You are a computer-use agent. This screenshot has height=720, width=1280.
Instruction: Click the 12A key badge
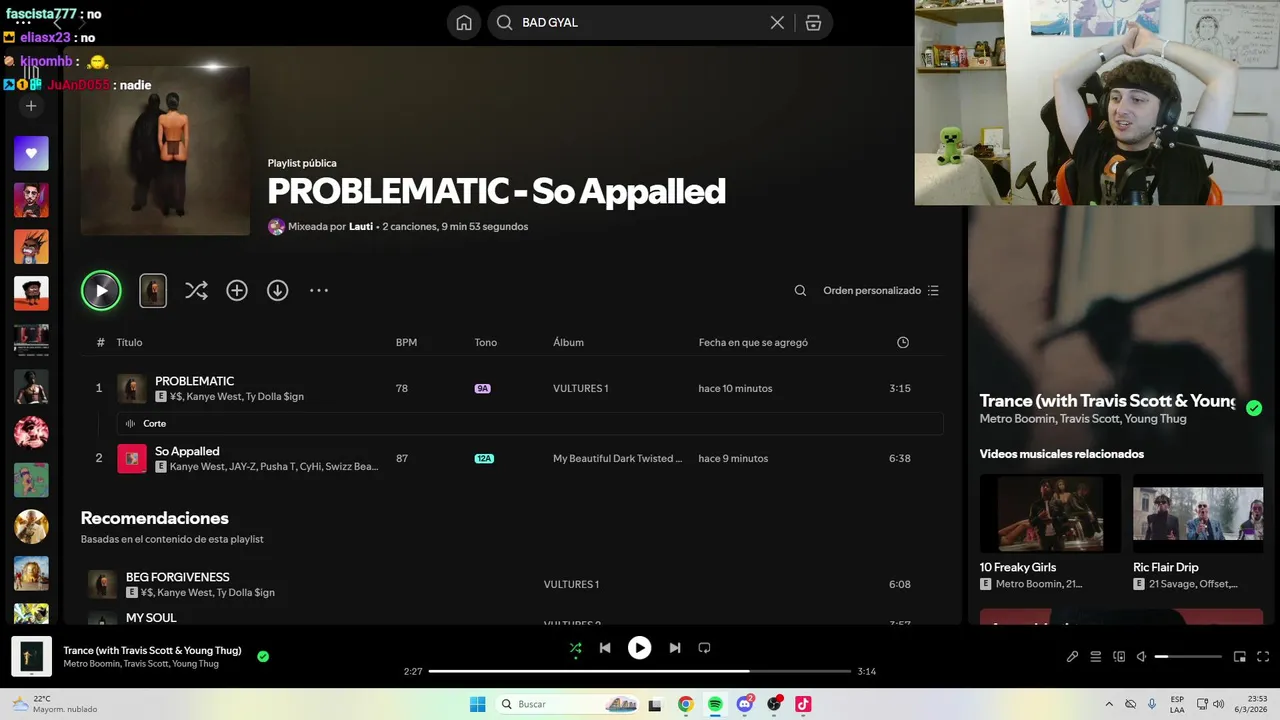coord(484,459)
